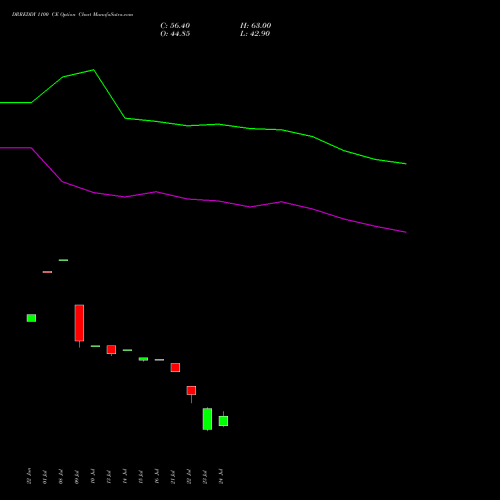Screen dimensions: 500x500
Task: Click the "24 Jul" date axis label
Action: 221,476
